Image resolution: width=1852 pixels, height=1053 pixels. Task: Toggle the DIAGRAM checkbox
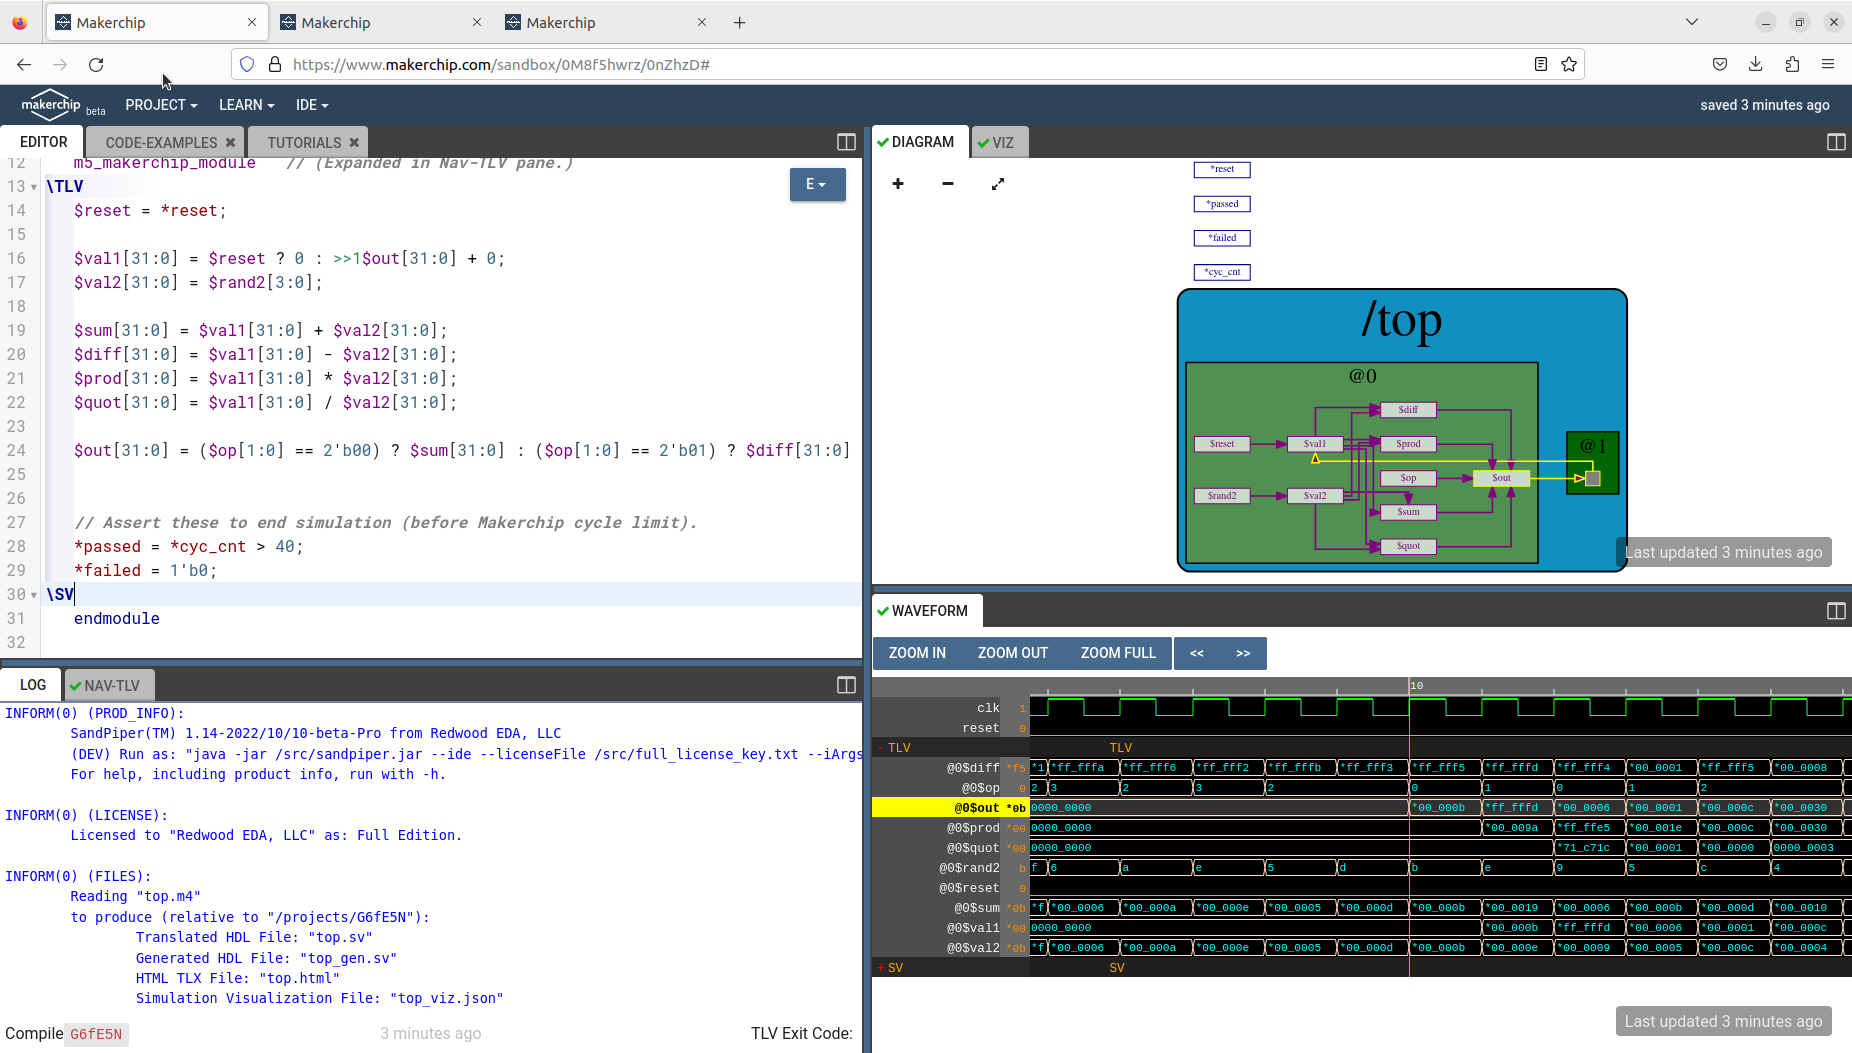[x=881, y=141]
